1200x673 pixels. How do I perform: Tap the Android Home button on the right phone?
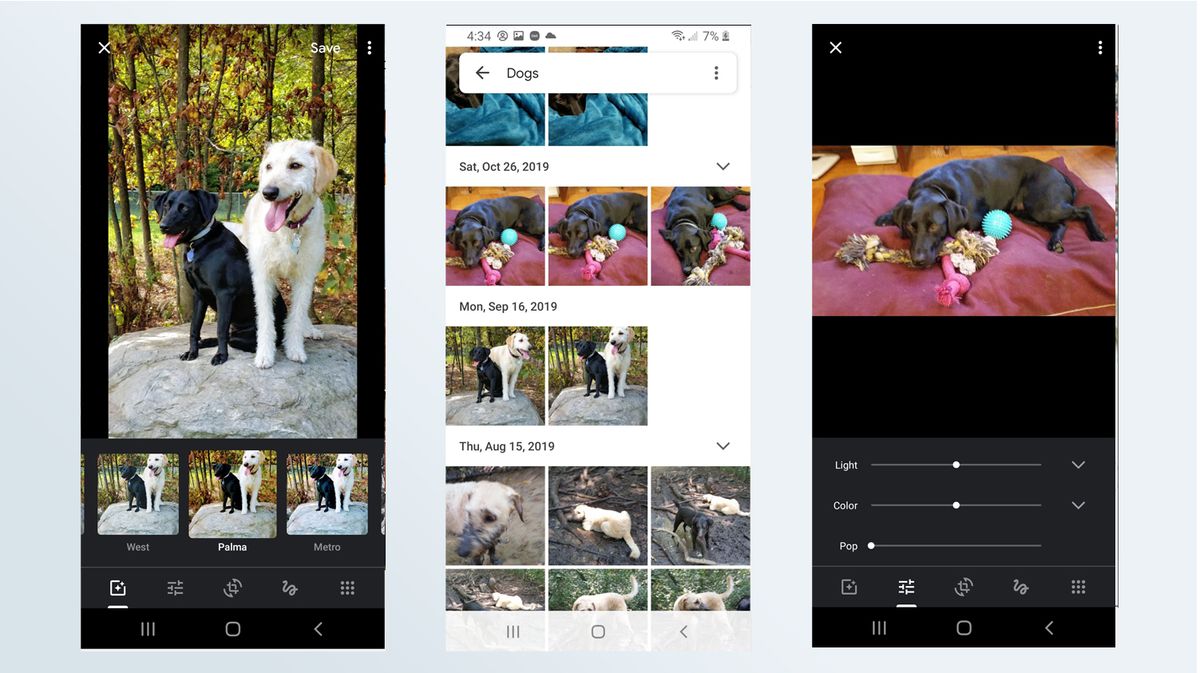tap(963, 628)
